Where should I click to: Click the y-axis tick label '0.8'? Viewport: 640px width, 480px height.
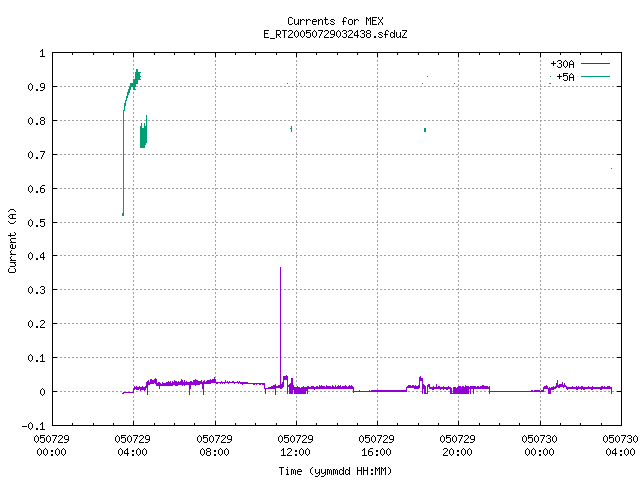click(x=36, y=121)
